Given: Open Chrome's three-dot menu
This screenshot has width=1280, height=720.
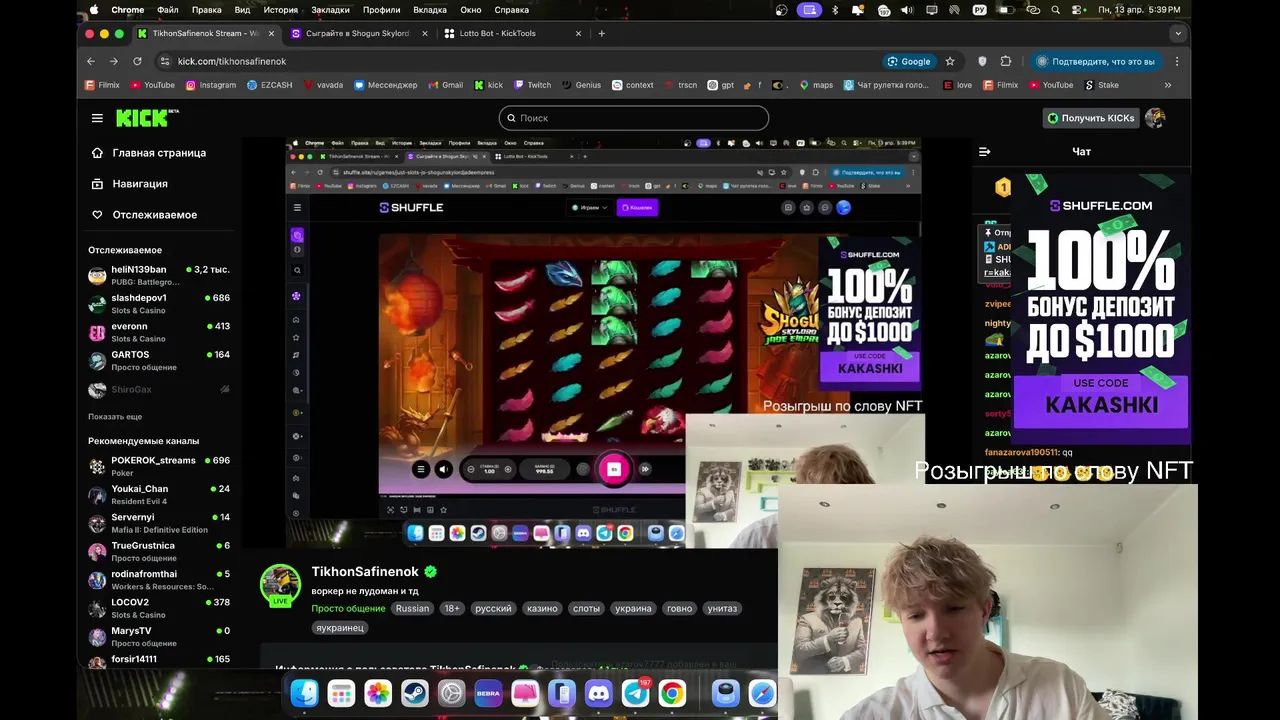Looking at the screenshot, I should (x=1177, y=61).
